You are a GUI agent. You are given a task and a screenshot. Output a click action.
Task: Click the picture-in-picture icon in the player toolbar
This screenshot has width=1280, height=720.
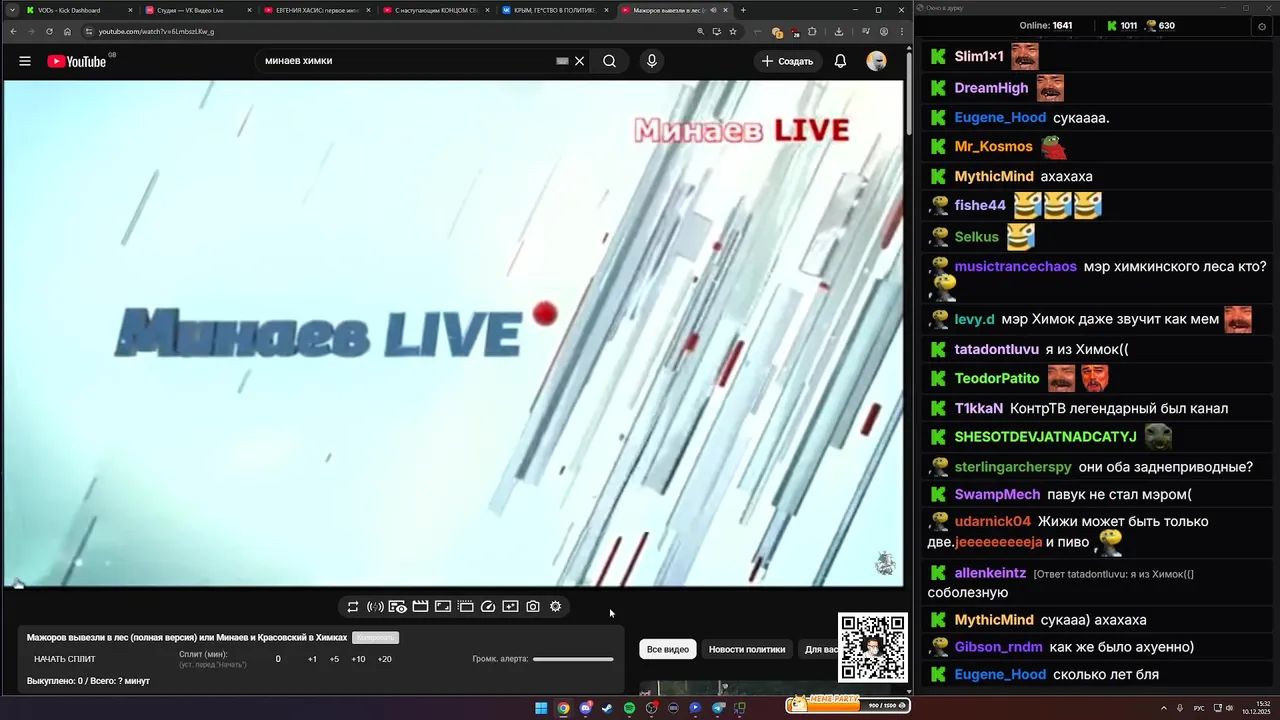tap(443, 606)
